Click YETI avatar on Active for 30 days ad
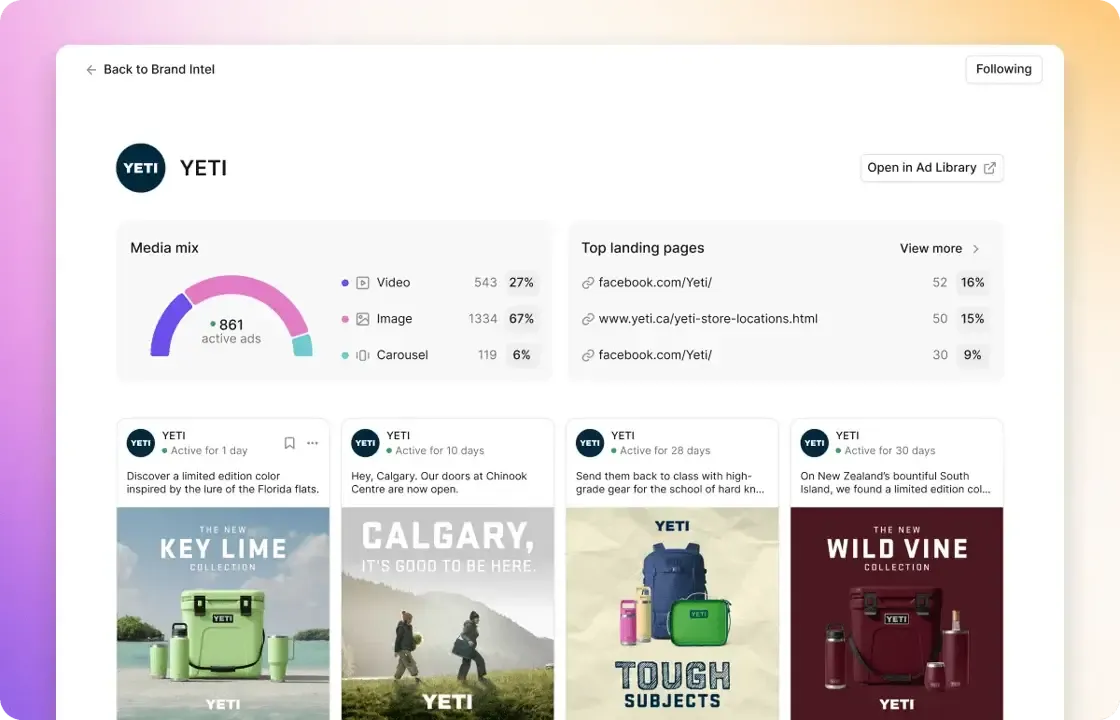The image size is (1120, 720). pos(814,443)
